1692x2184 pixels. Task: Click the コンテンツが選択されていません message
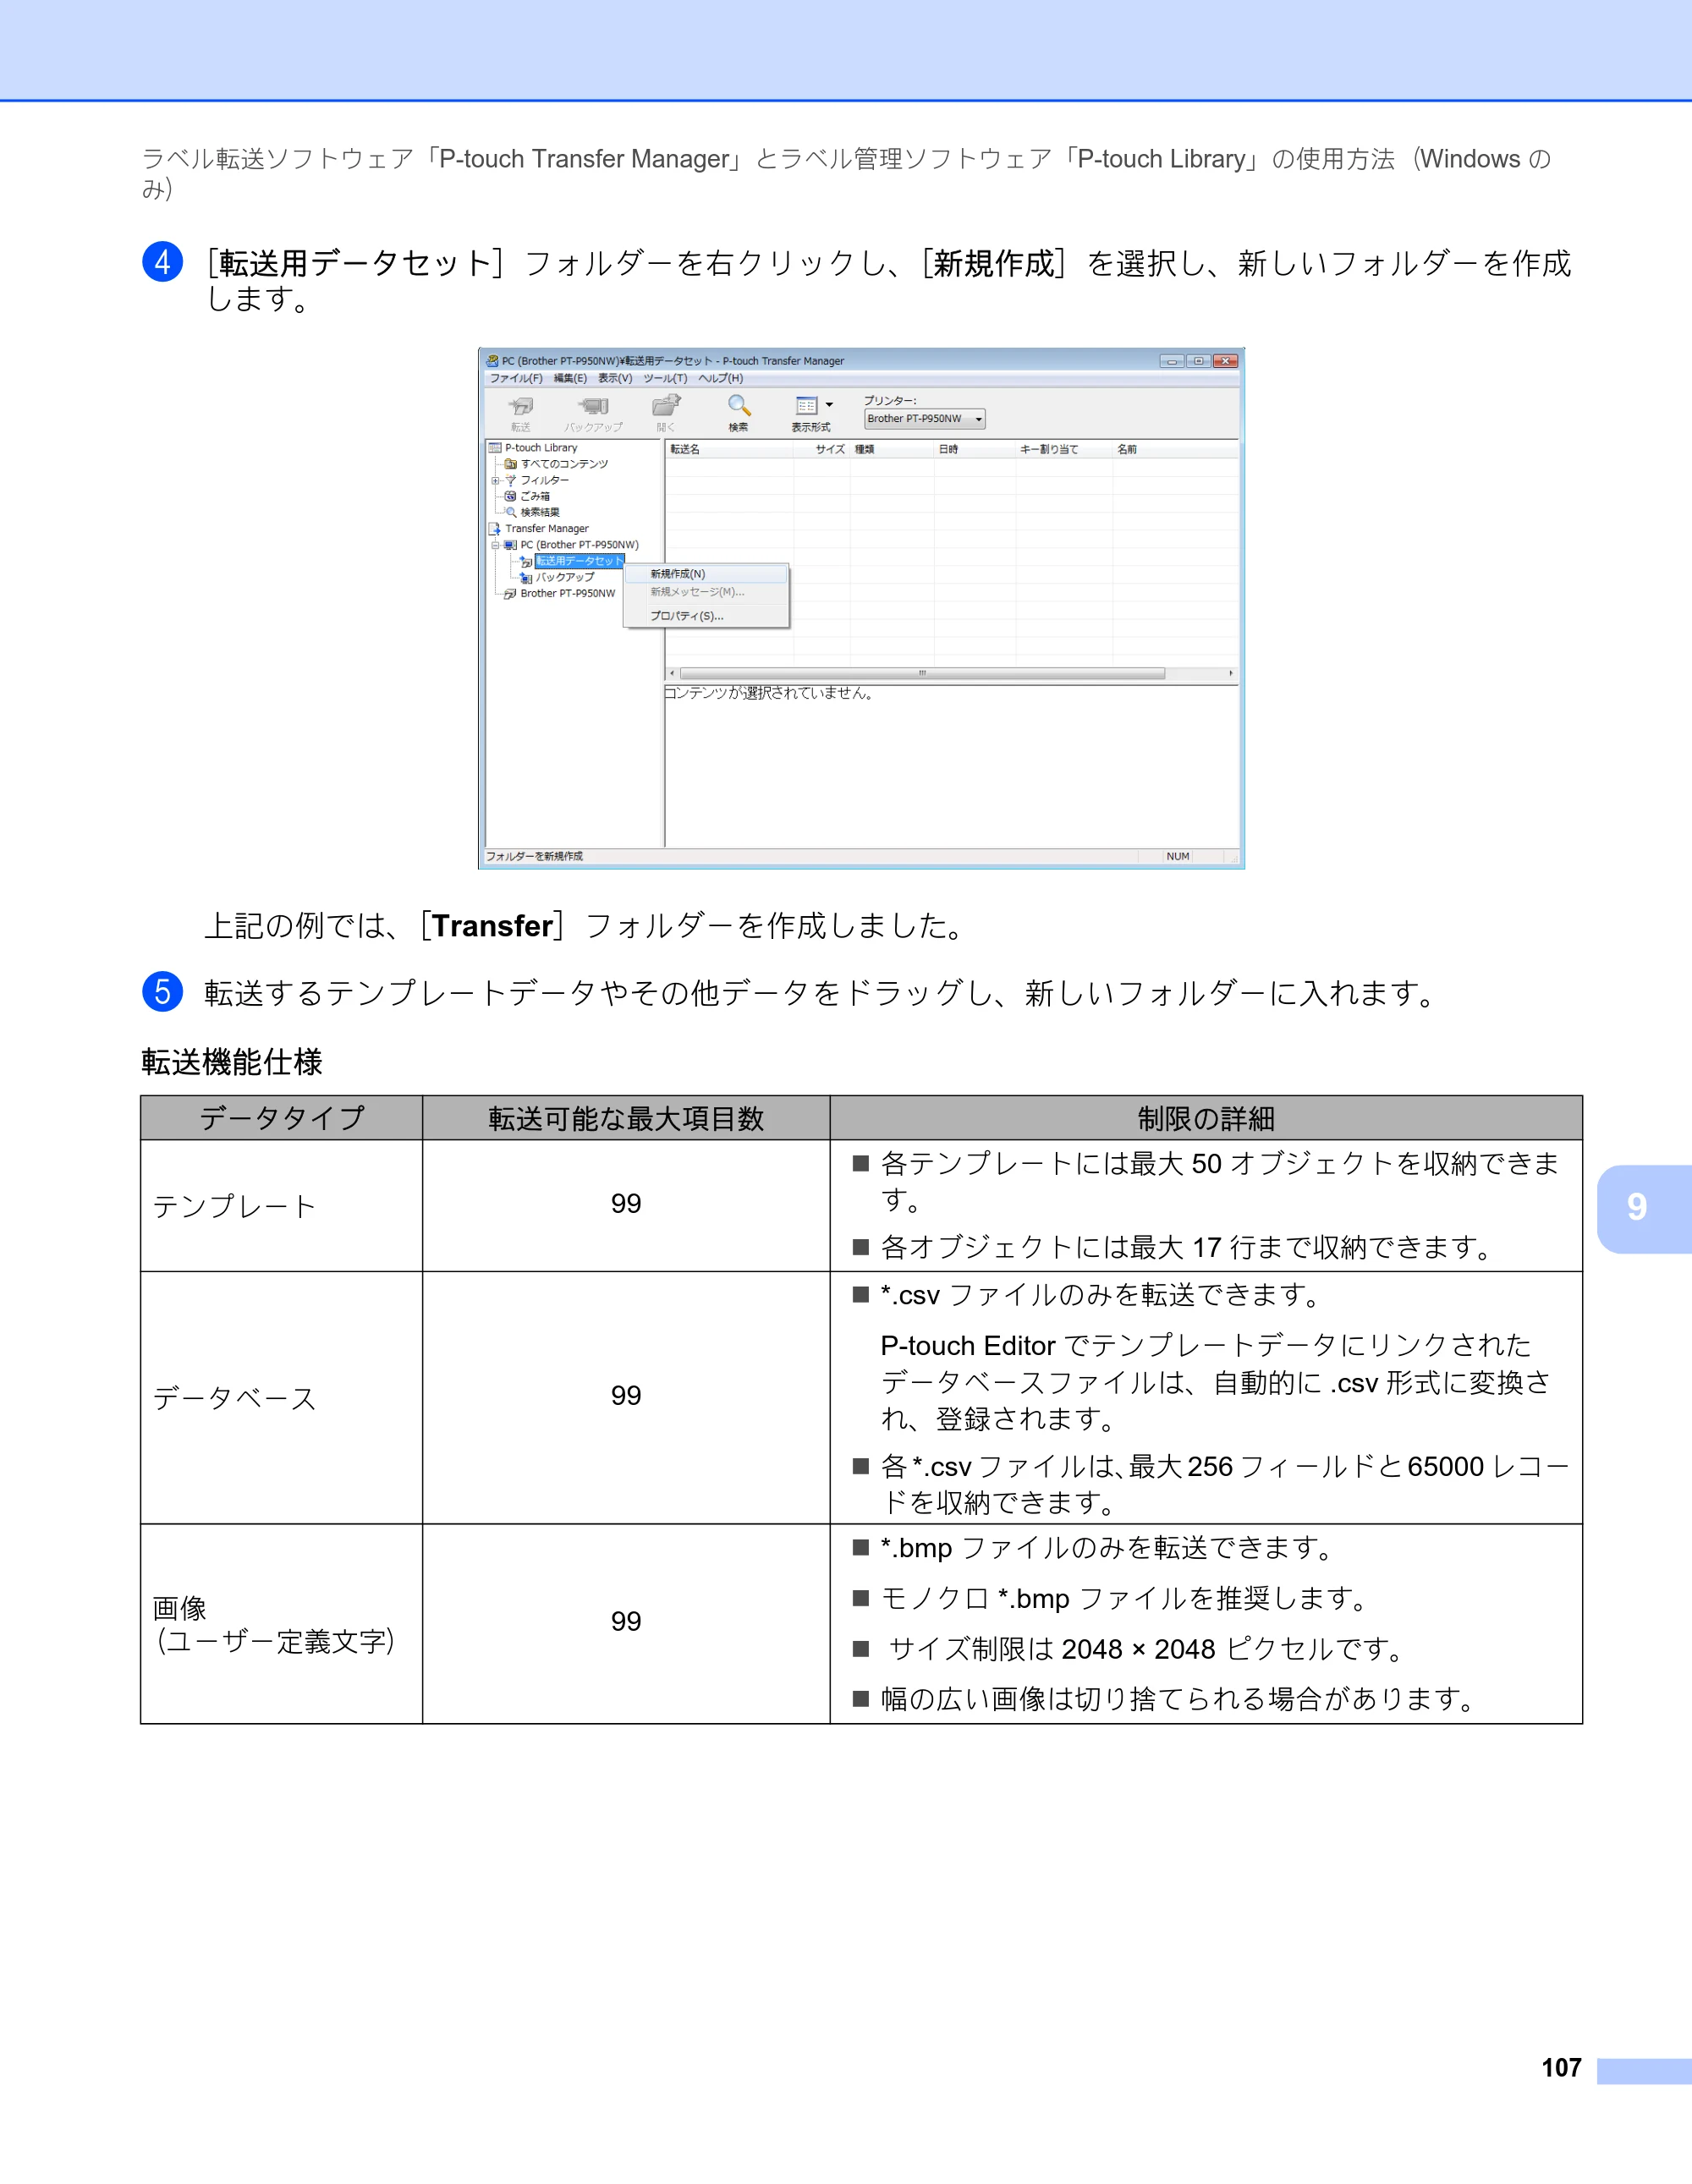point(769,693)
